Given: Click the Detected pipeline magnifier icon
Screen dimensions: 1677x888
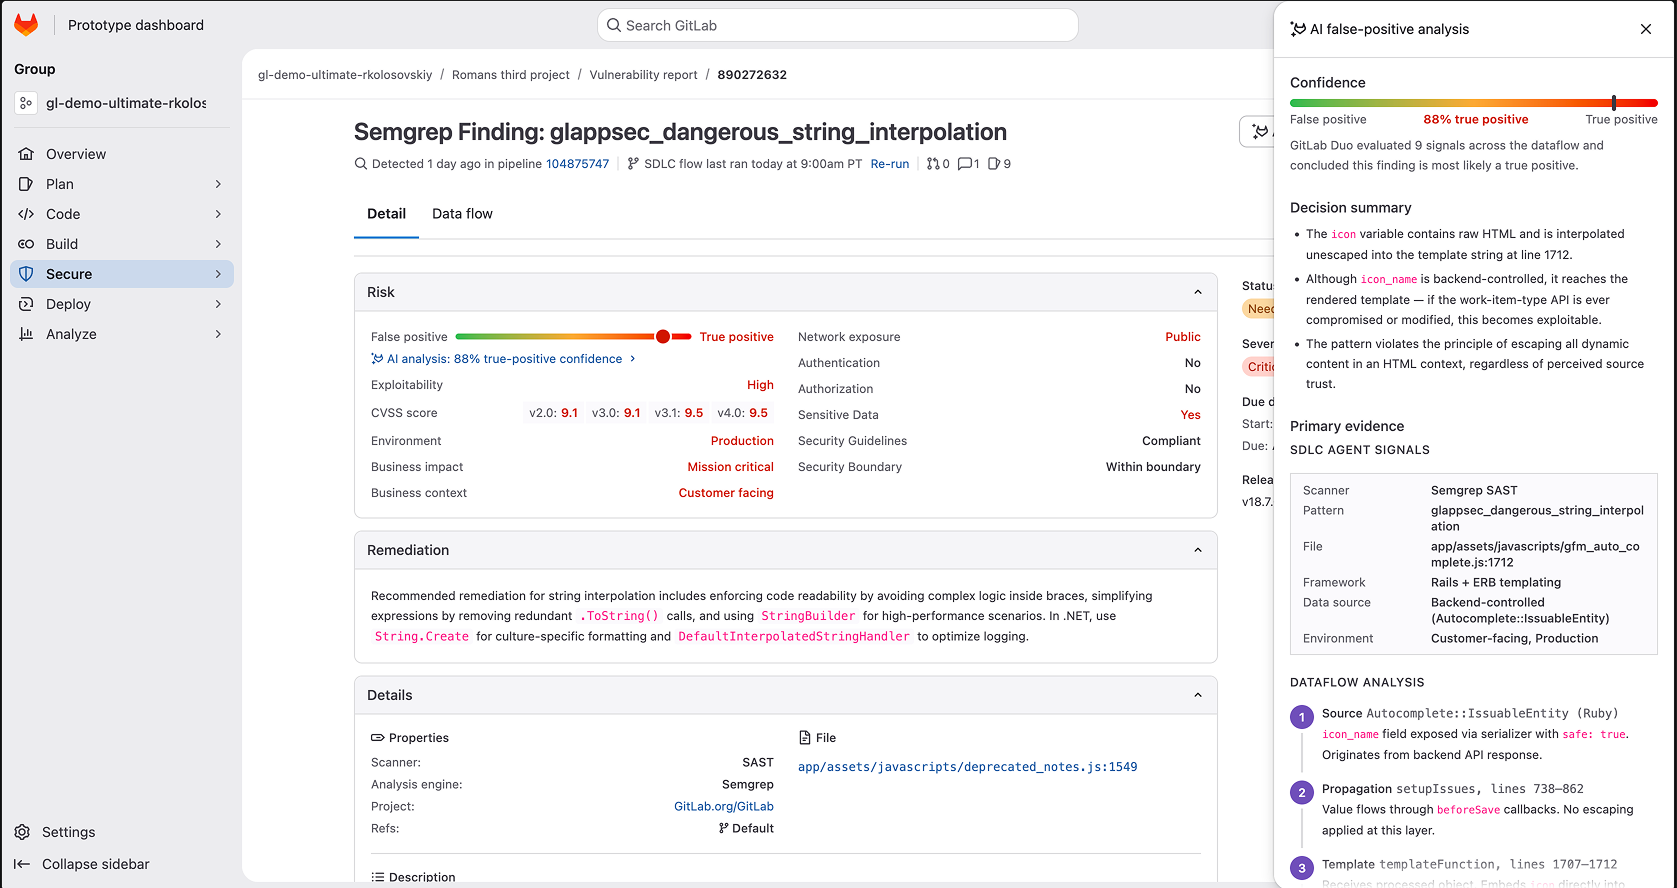Looking at the screenshot, I should [x=361, y=164].
